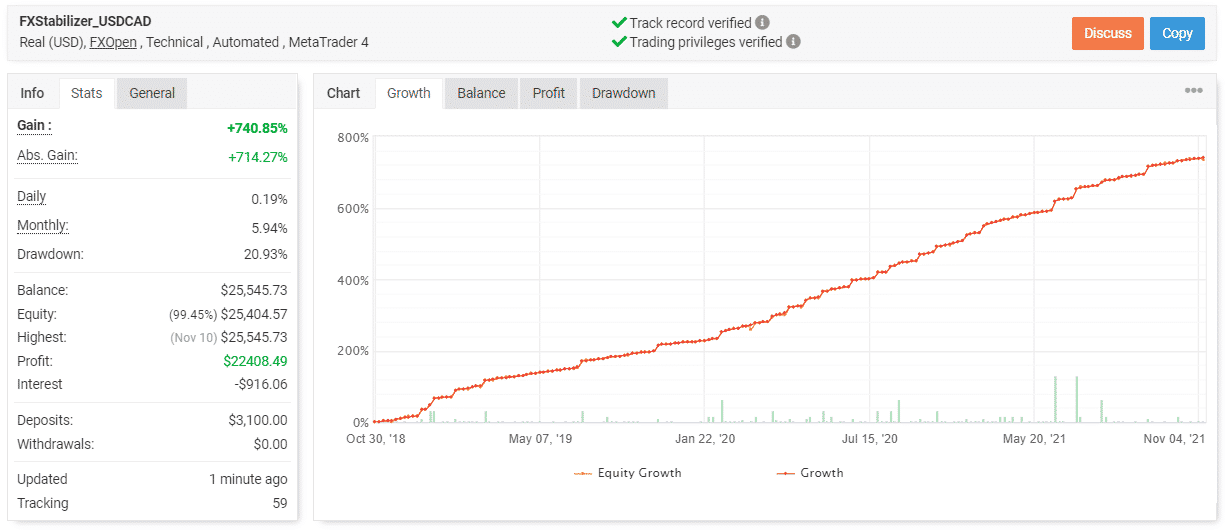The height and width of the screenshot is (531, 1225).
Task: Click the Balance value $25,545.73
Action: tap(254, 291)
